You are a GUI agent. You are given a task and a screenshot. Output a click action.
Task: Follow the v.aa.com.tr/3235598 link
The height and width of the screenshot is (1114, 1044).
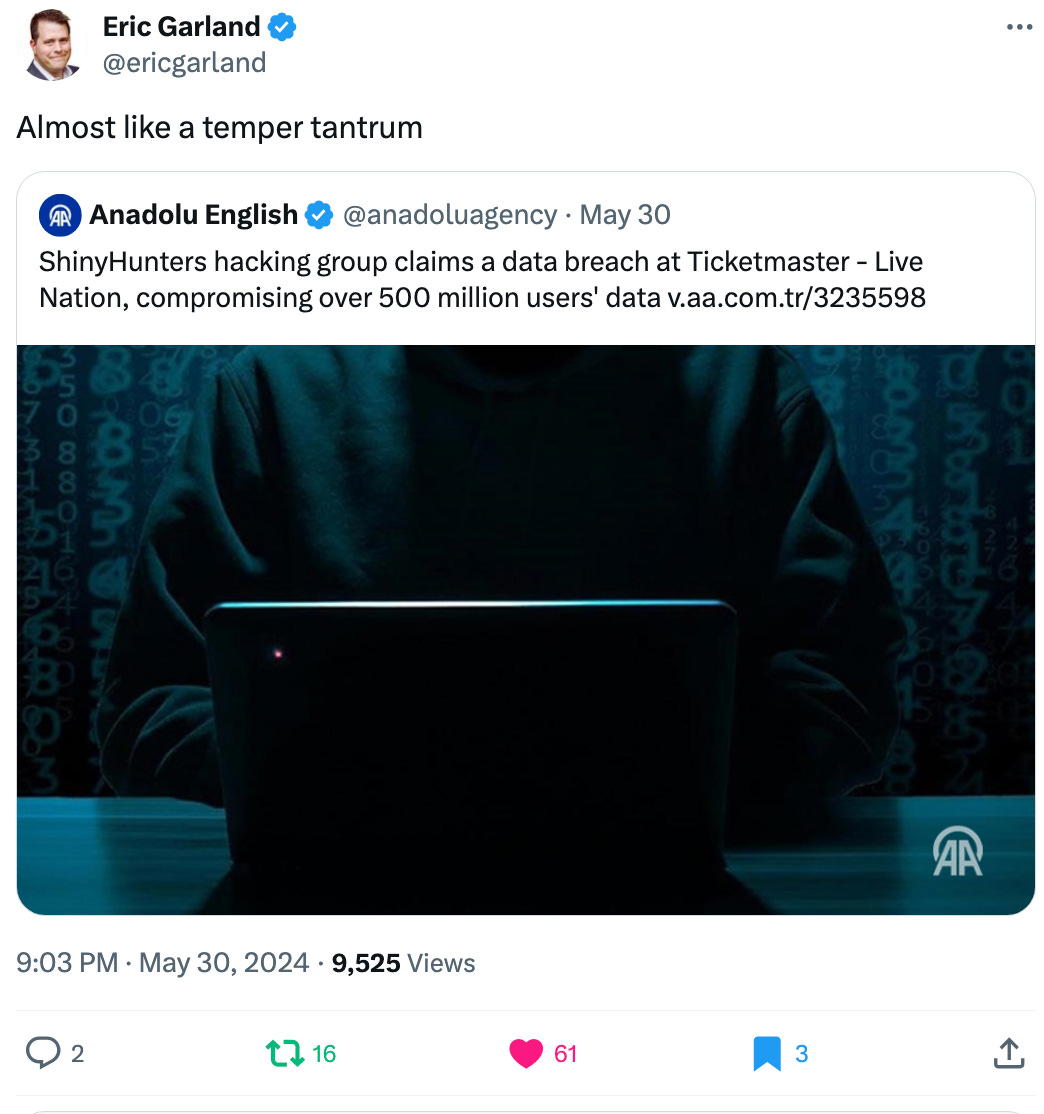click(x=797, y=298)
